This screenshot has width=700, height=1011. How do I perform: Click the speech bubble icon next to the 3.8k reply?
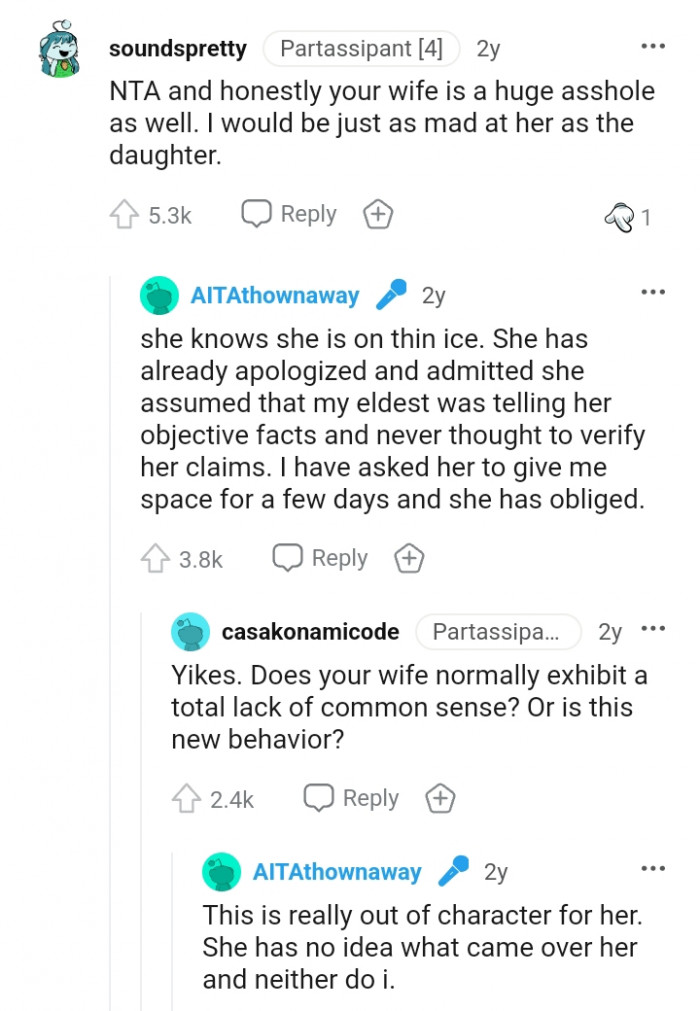(x=288, y=558)
